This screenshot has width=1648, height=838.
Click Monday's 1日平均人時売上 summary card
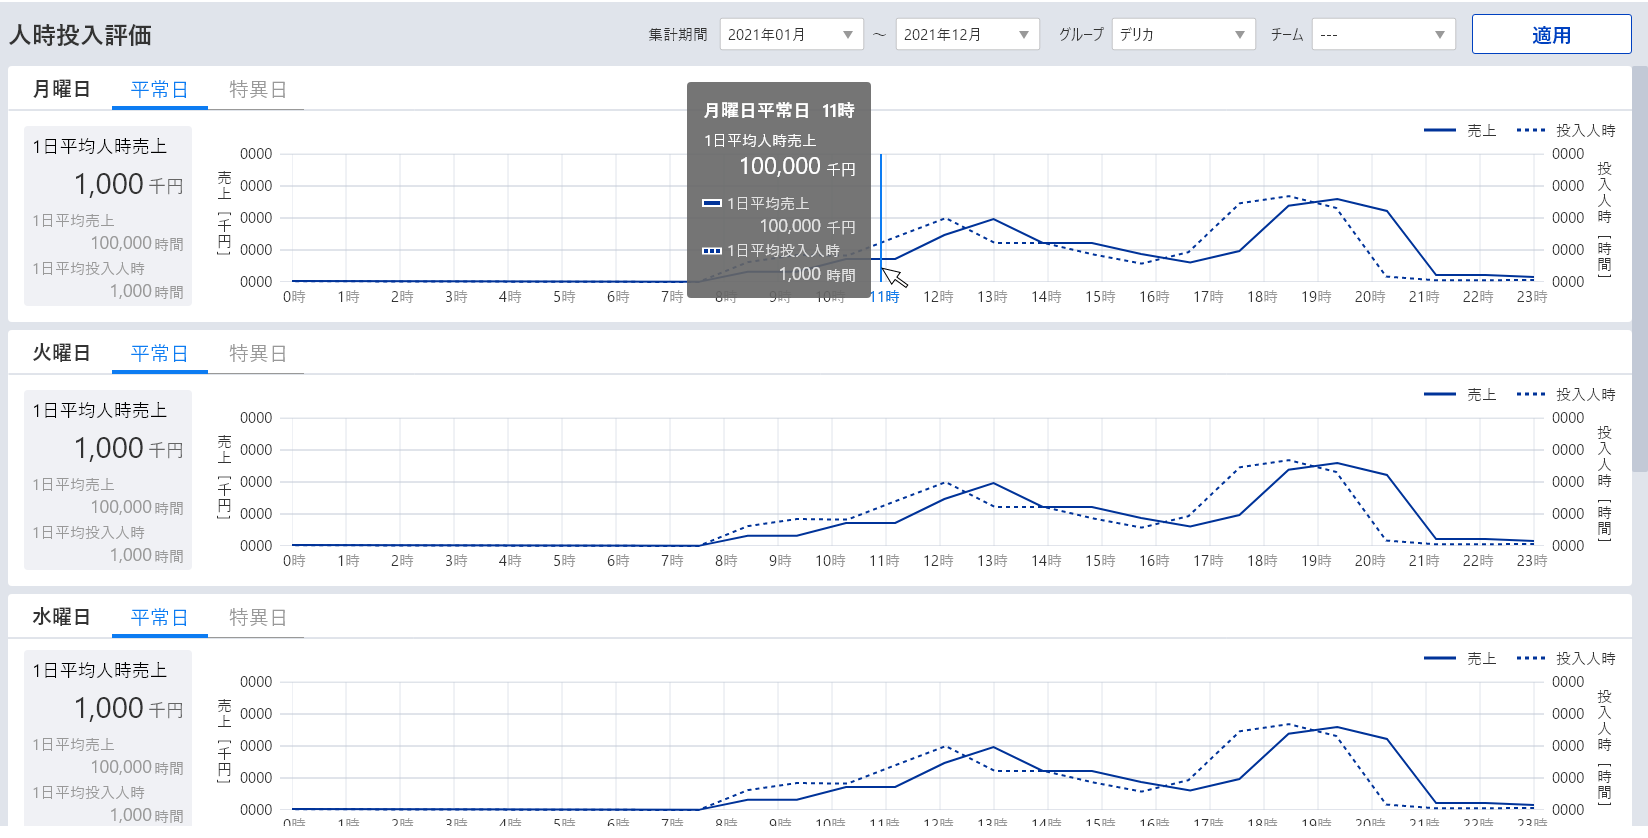coord(108,216)
